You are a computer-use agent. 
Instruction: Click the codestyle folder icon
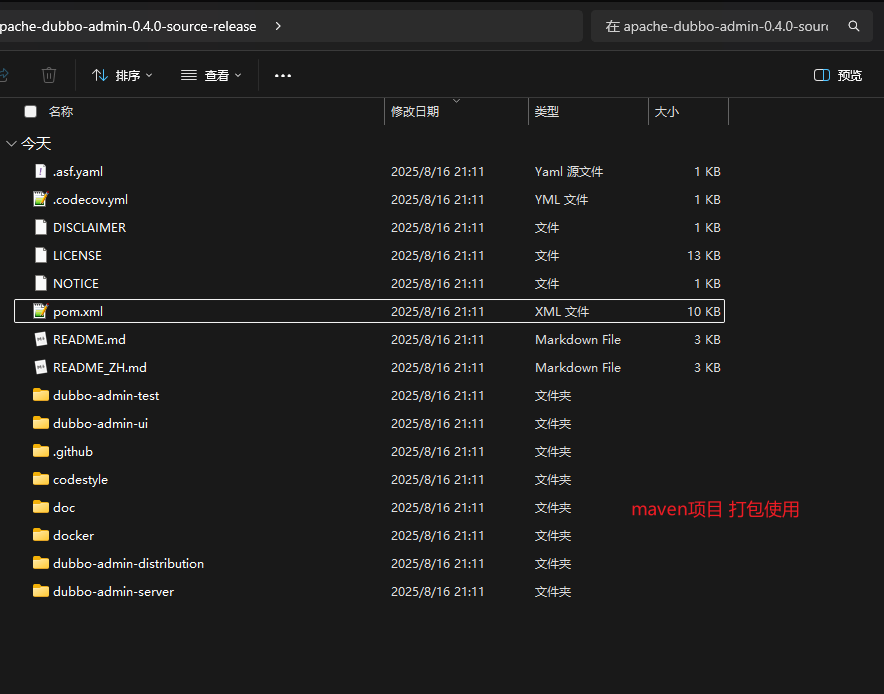click(x=41, y=479)
